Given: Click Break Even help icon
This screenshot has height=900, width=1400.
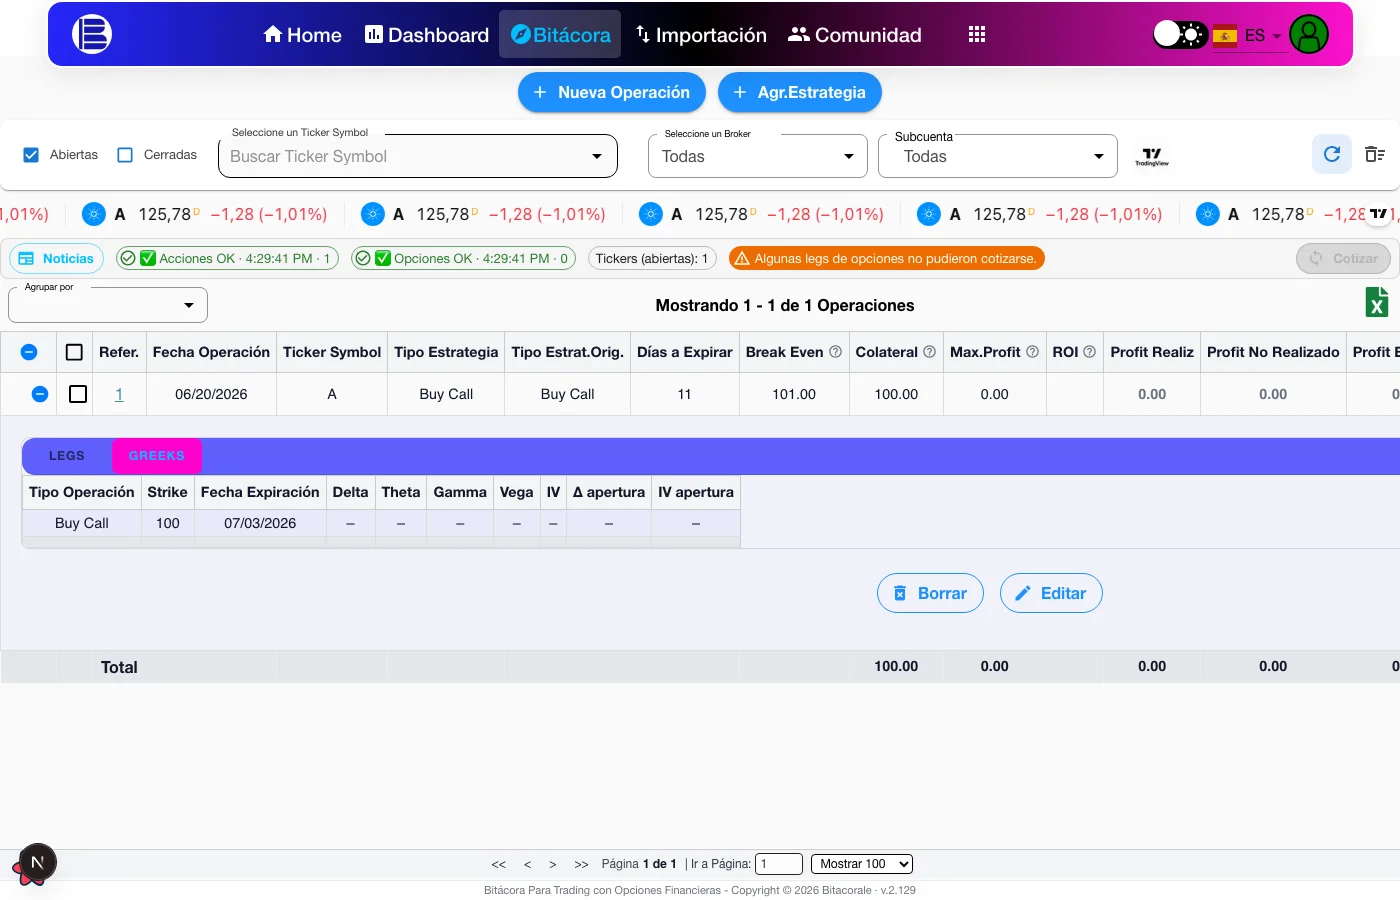Looking at the screenshot, I should 835,352.
